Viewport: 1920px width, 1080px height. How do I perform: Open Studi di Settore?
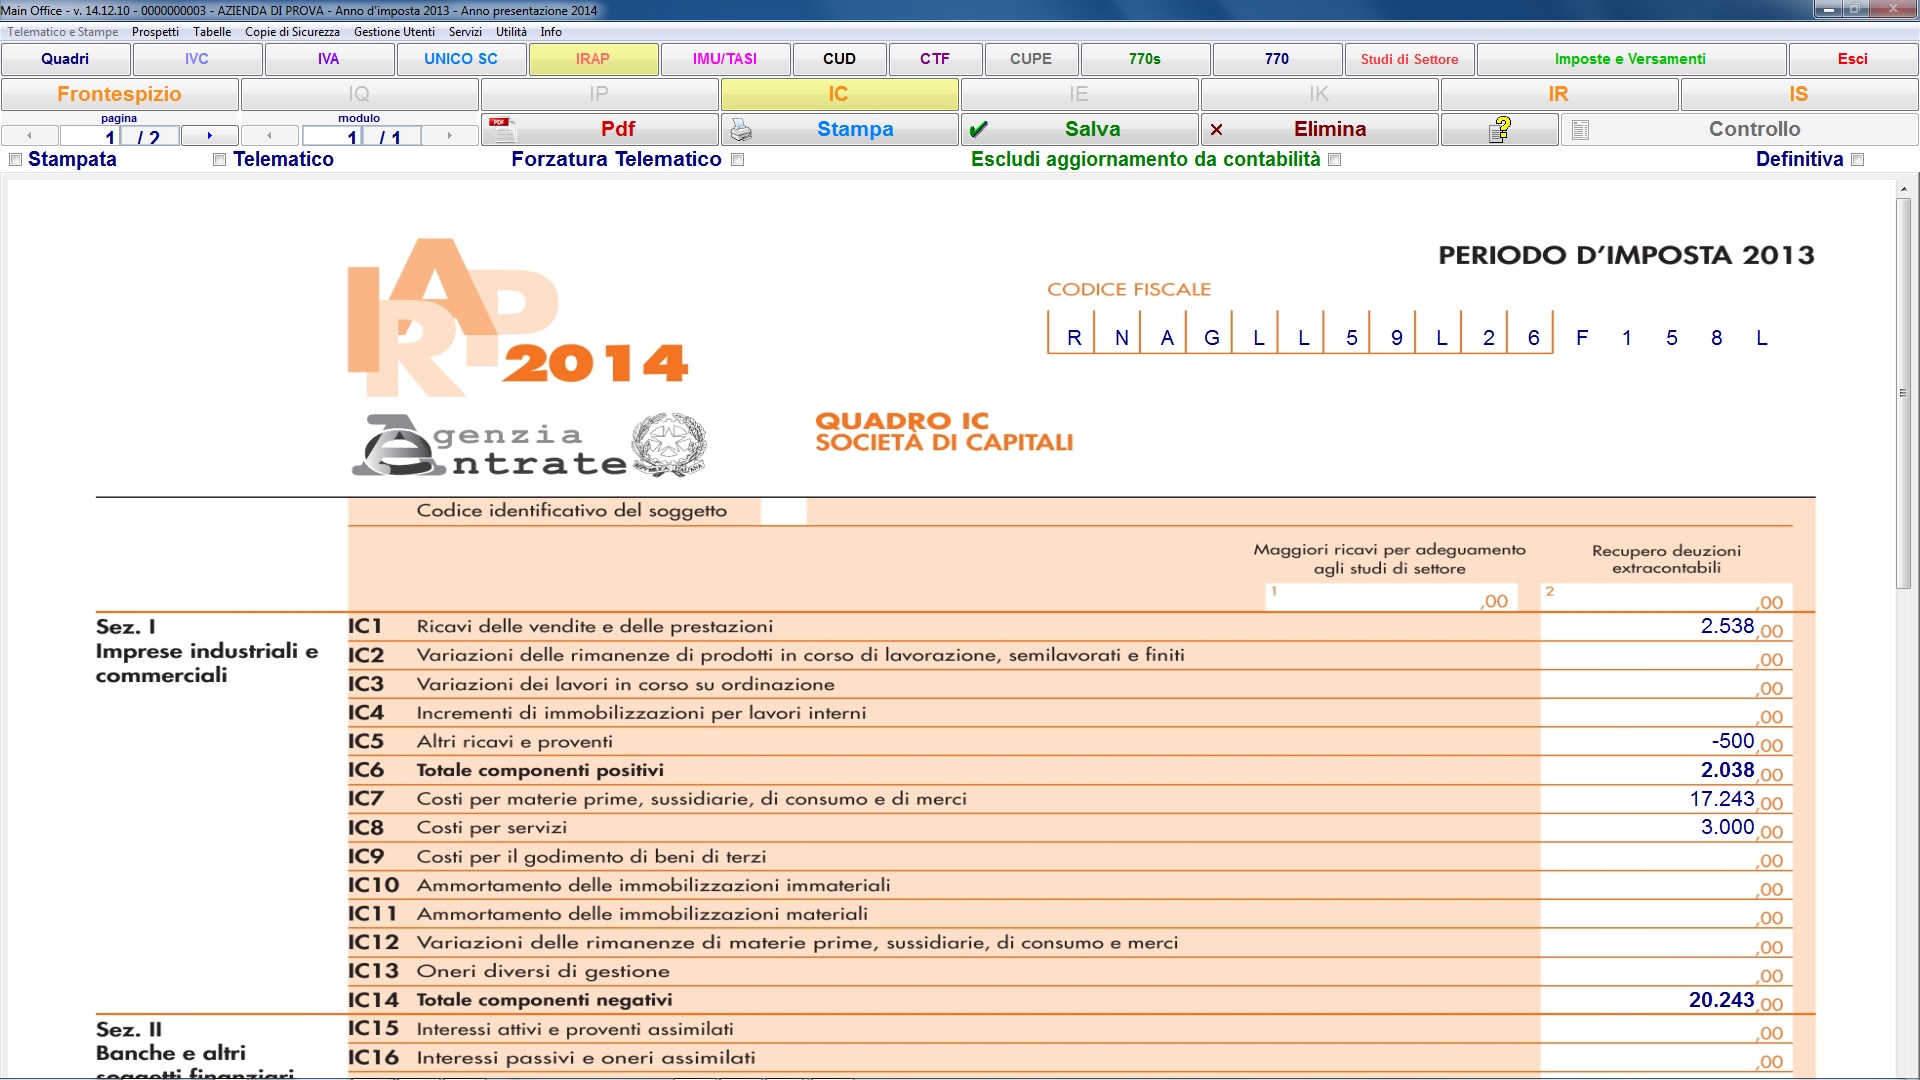click(x=1409, y=59)
